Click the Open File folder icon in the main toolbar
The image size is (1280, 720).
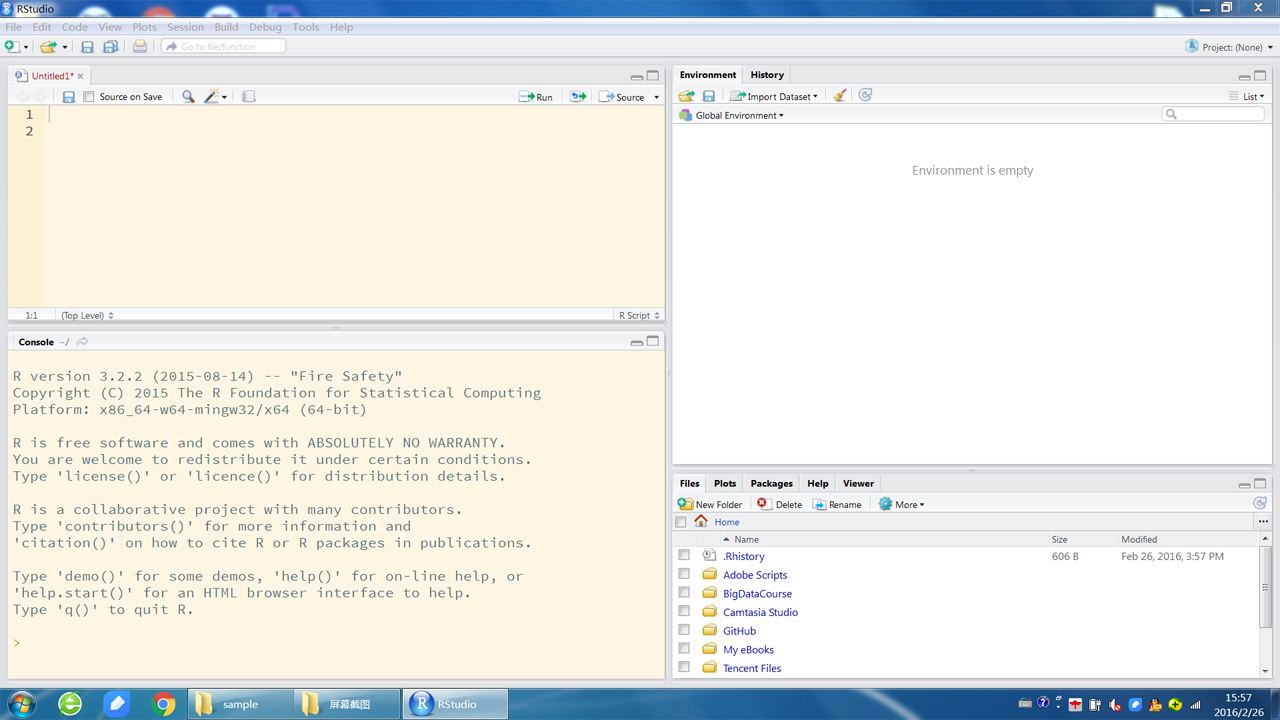[x=48, y=46]
